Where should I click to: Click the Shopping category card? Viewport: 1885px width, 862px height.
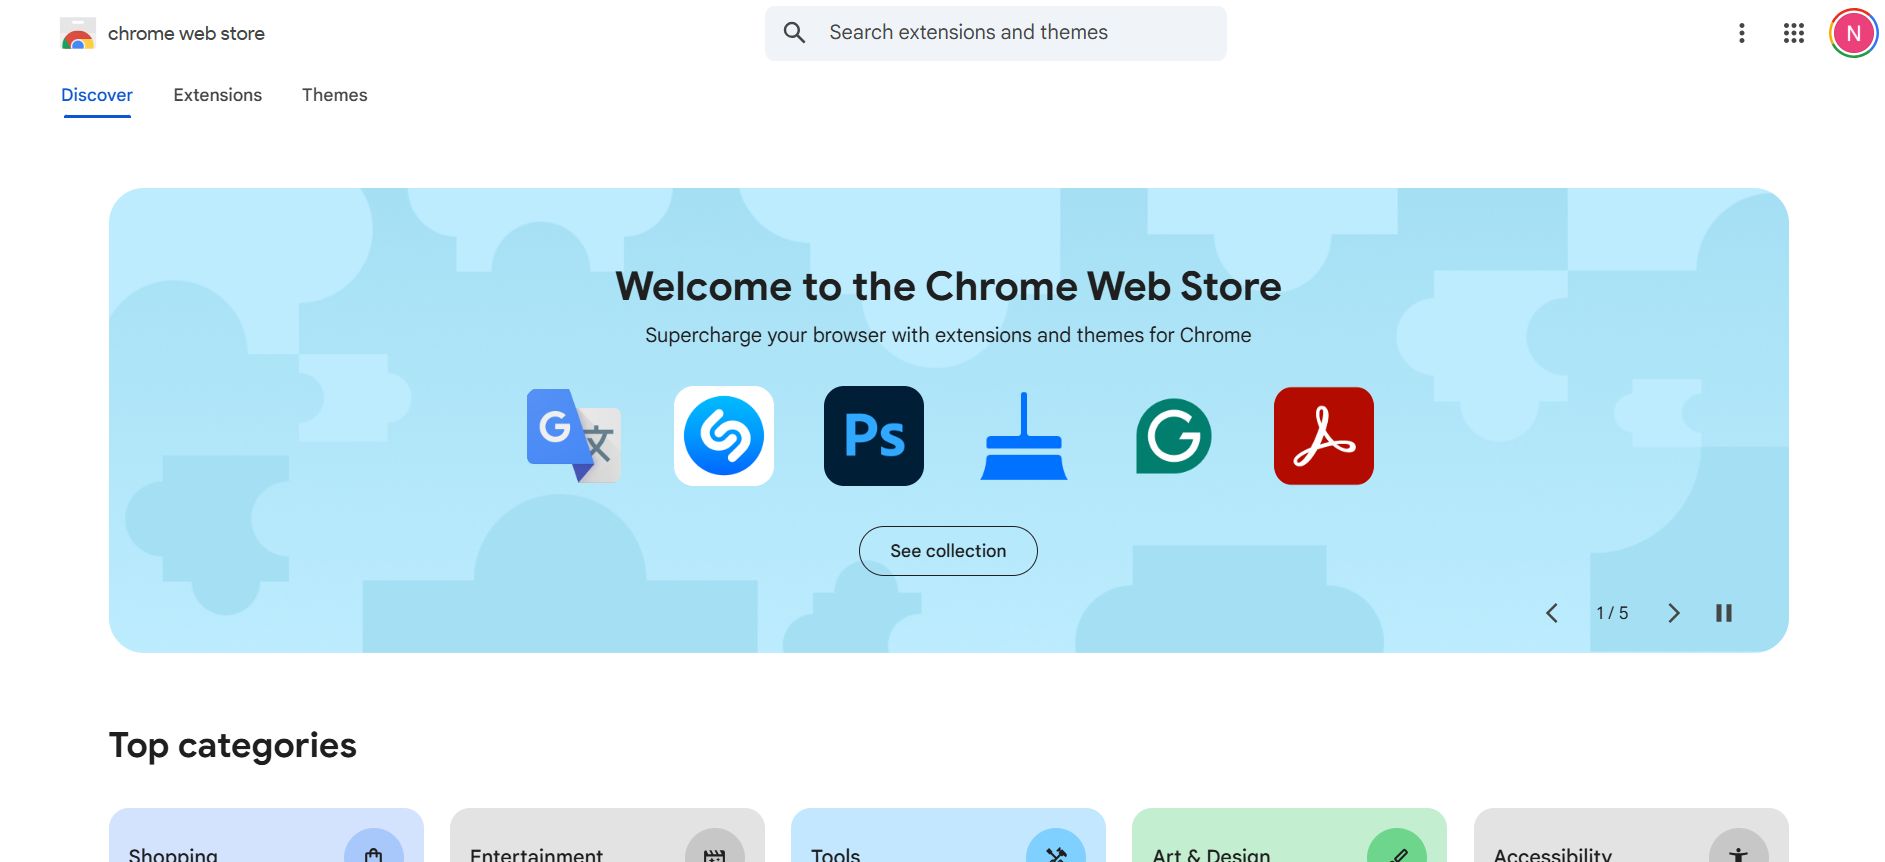coord(266,836)
